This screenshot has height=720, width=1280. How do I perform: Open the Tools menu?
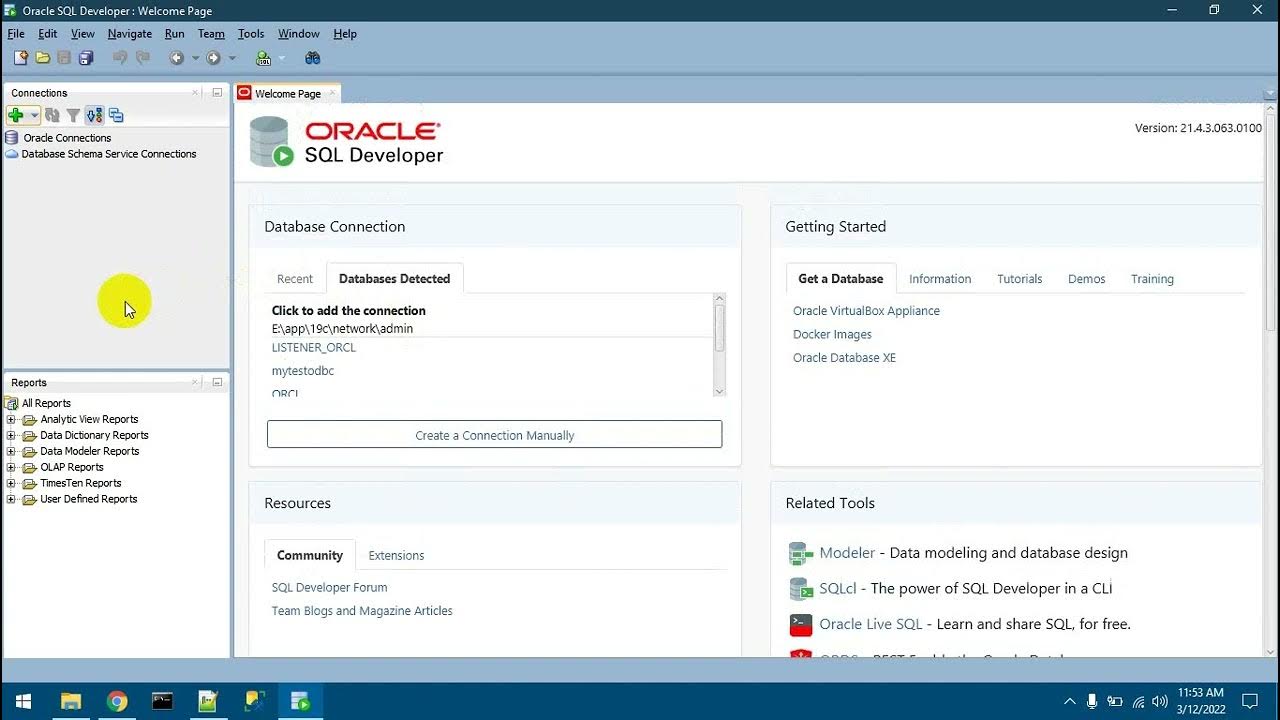click(x=251, y=33)
